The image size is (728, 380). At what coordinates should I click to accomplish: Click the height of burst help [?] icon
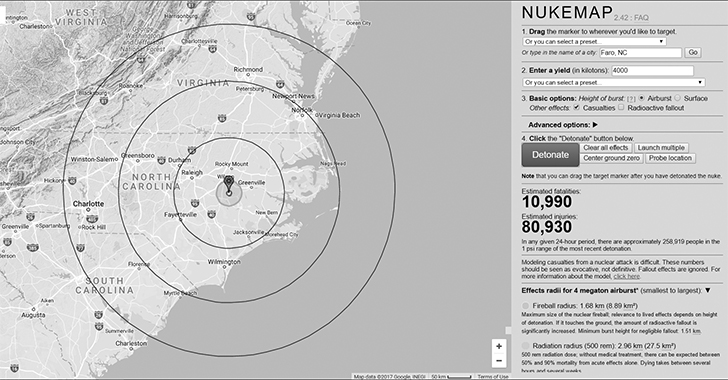point(631,99)
